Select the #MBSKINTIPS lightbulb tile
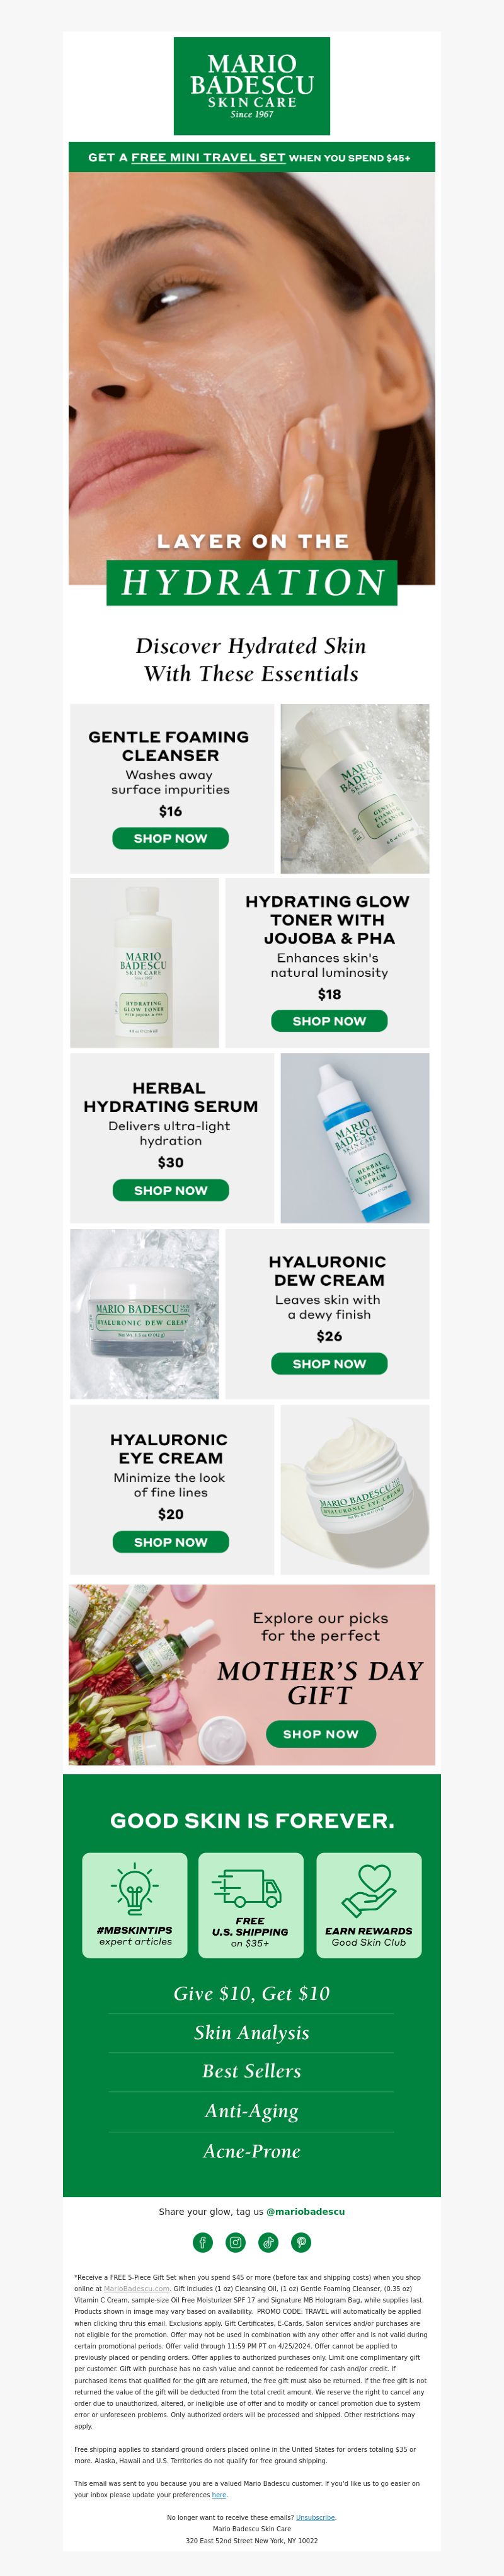This screenshot has width=504, height=2576. pos(135,1905)
